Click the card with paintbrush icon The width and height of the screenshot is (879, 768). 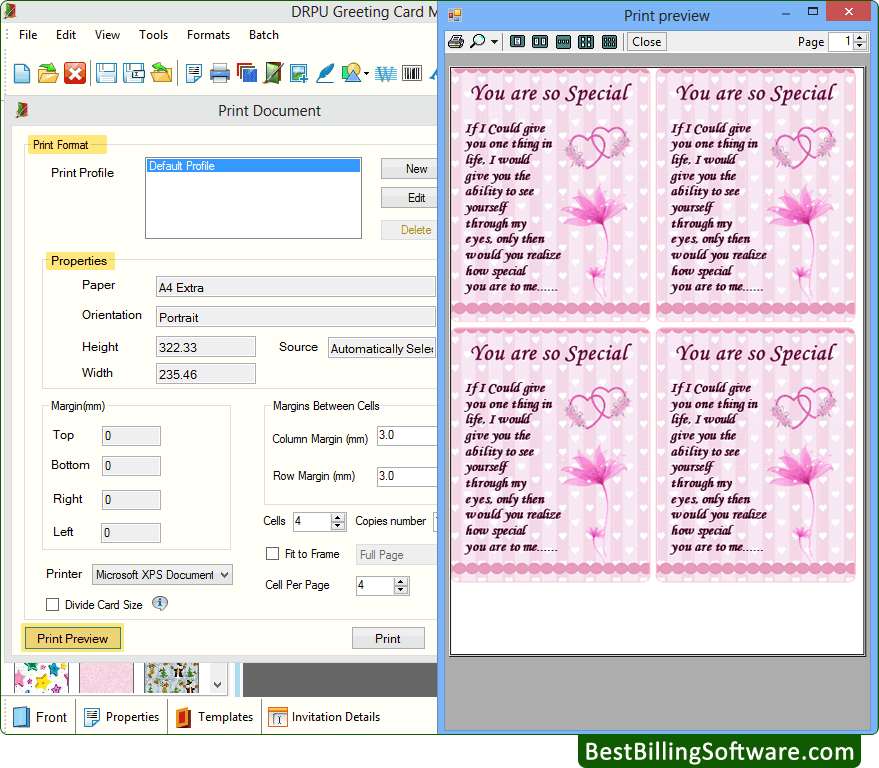pos(273,73)
